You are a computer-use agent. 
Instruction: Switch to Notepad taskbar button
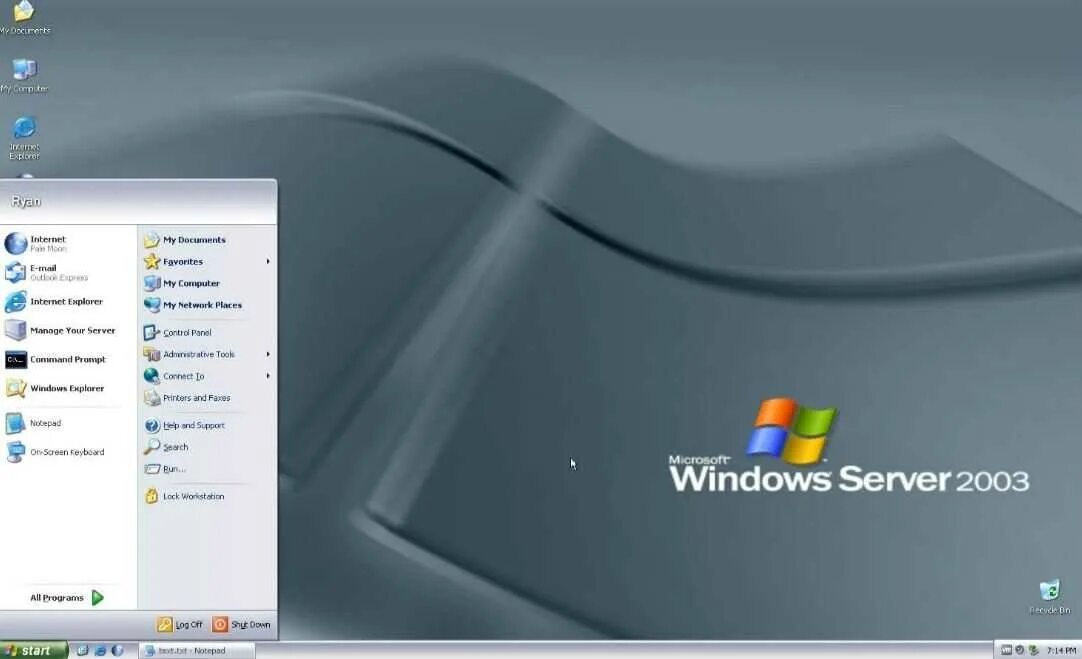tap(197, 651)
